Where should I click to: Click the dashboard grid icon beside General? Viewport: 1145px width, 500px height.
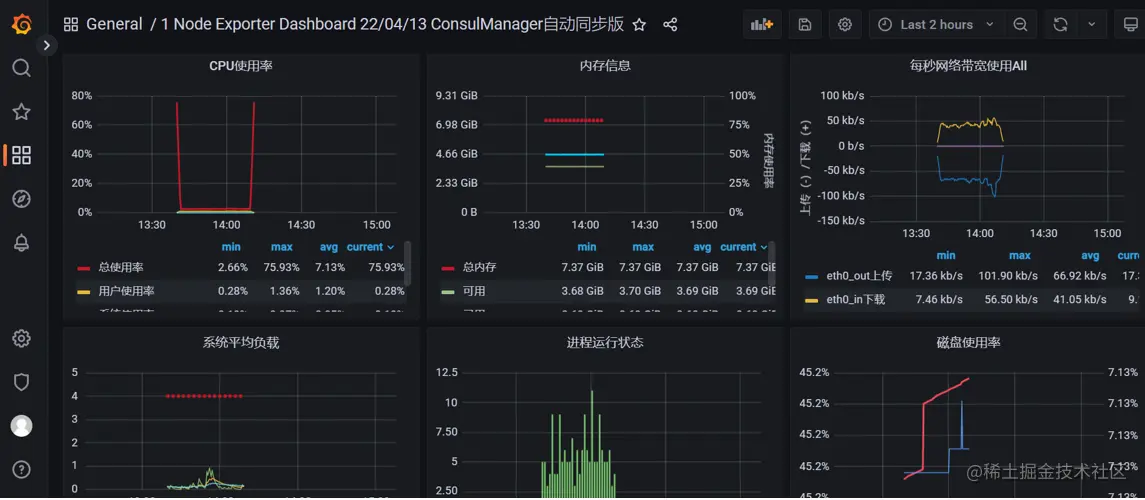[x=71, y=25]
